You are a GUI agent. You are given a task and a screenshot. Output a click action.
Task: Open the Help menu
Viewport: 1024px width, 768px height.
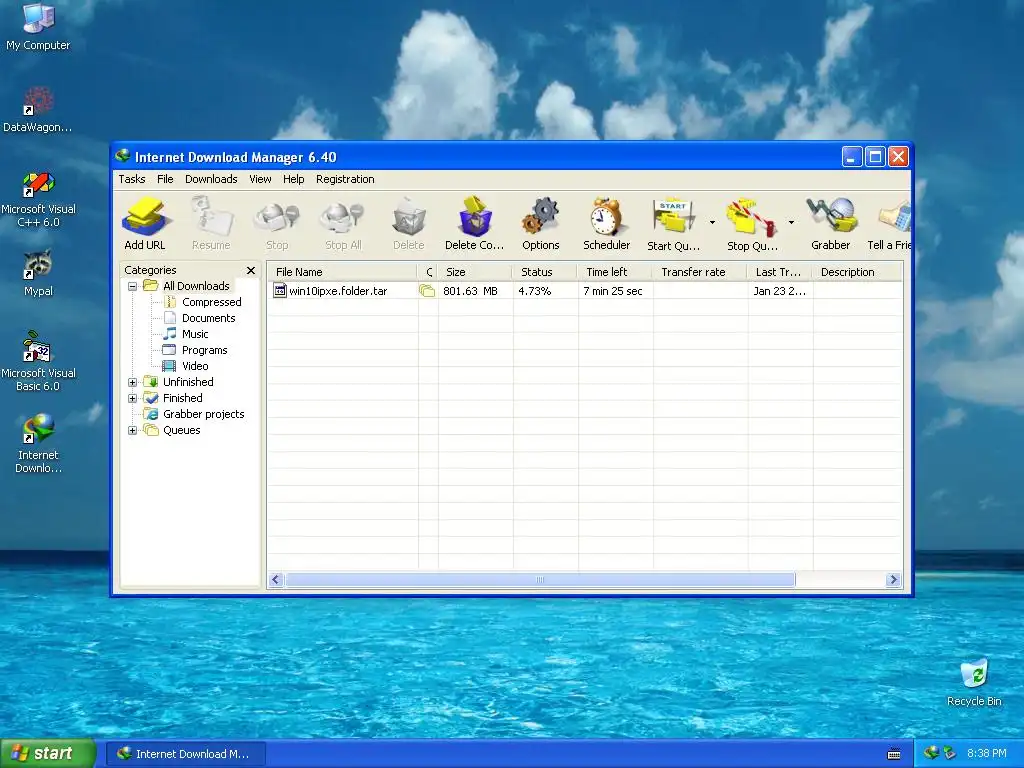[x=293, y=179]
